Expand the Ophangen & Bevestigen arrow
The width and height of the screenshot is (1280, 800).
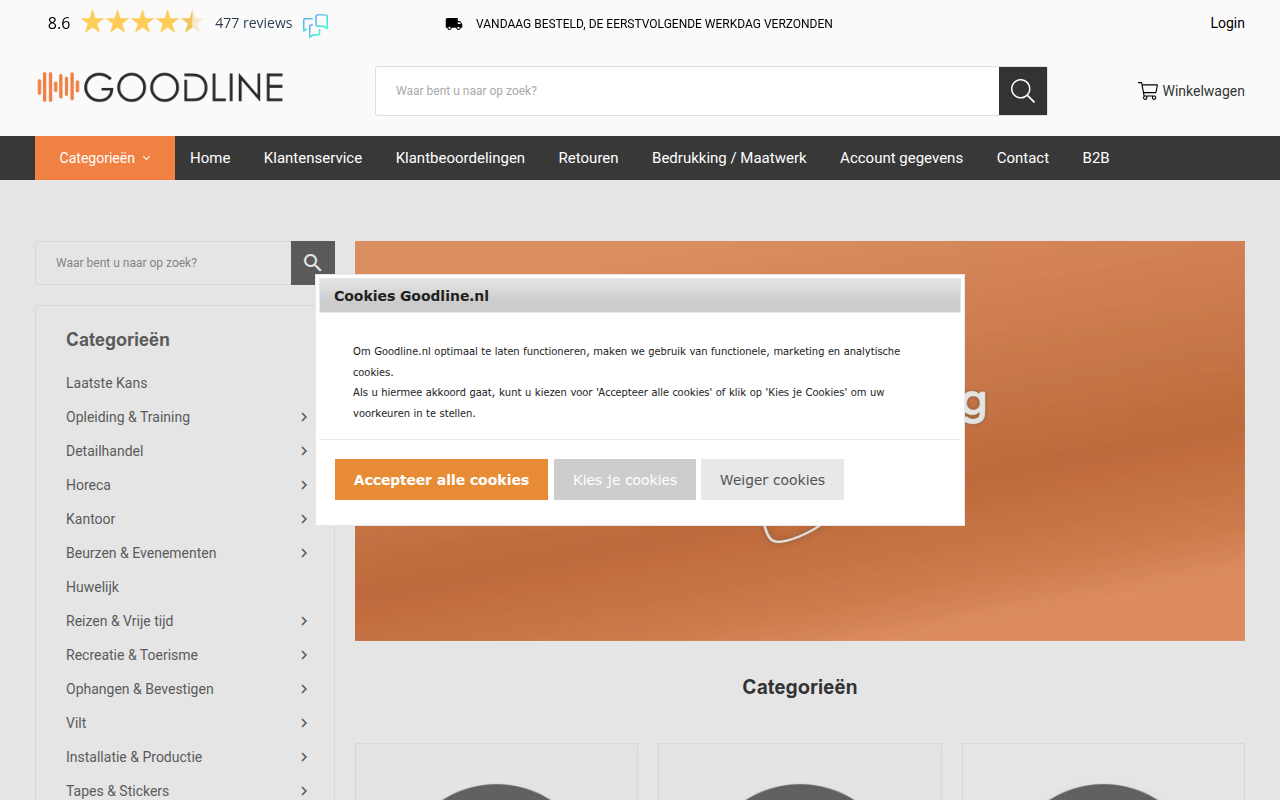pos(304,689)
